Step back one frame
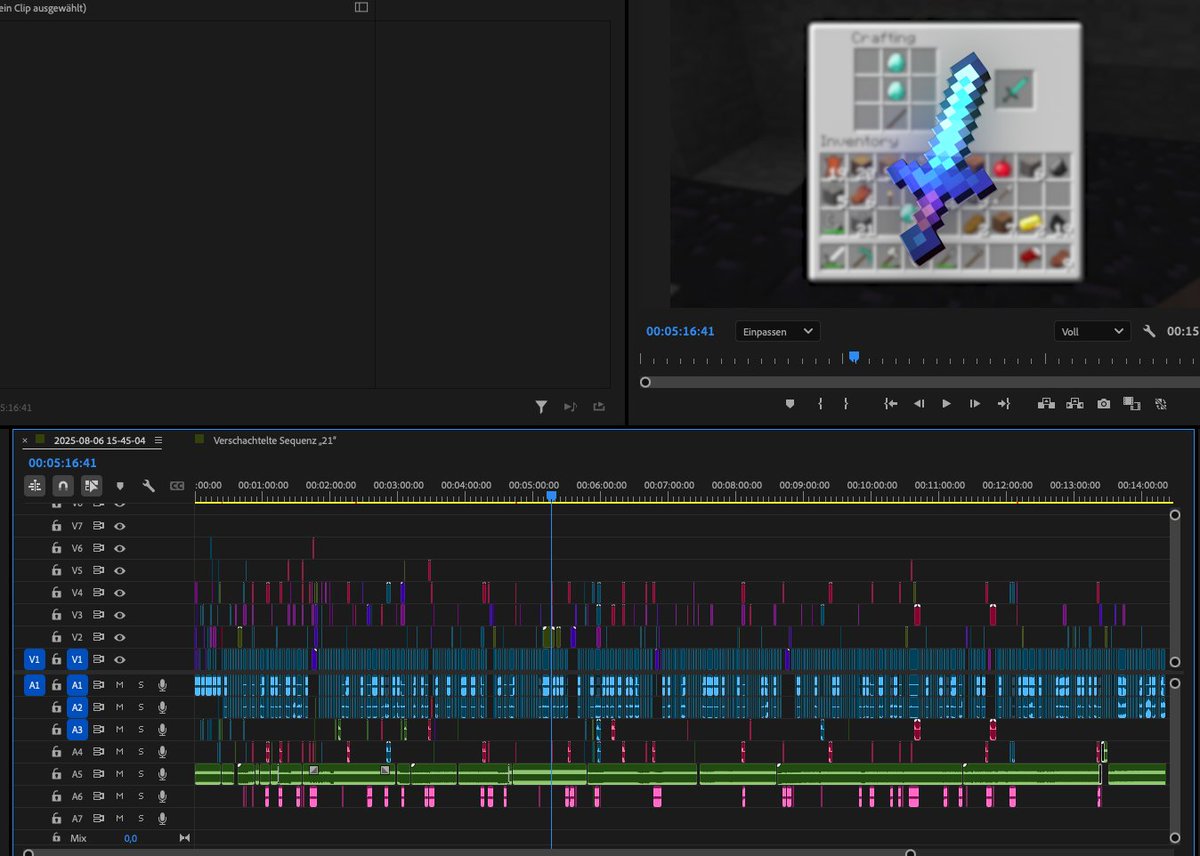This screenshot has height=856, width=1200. point(919,403)
